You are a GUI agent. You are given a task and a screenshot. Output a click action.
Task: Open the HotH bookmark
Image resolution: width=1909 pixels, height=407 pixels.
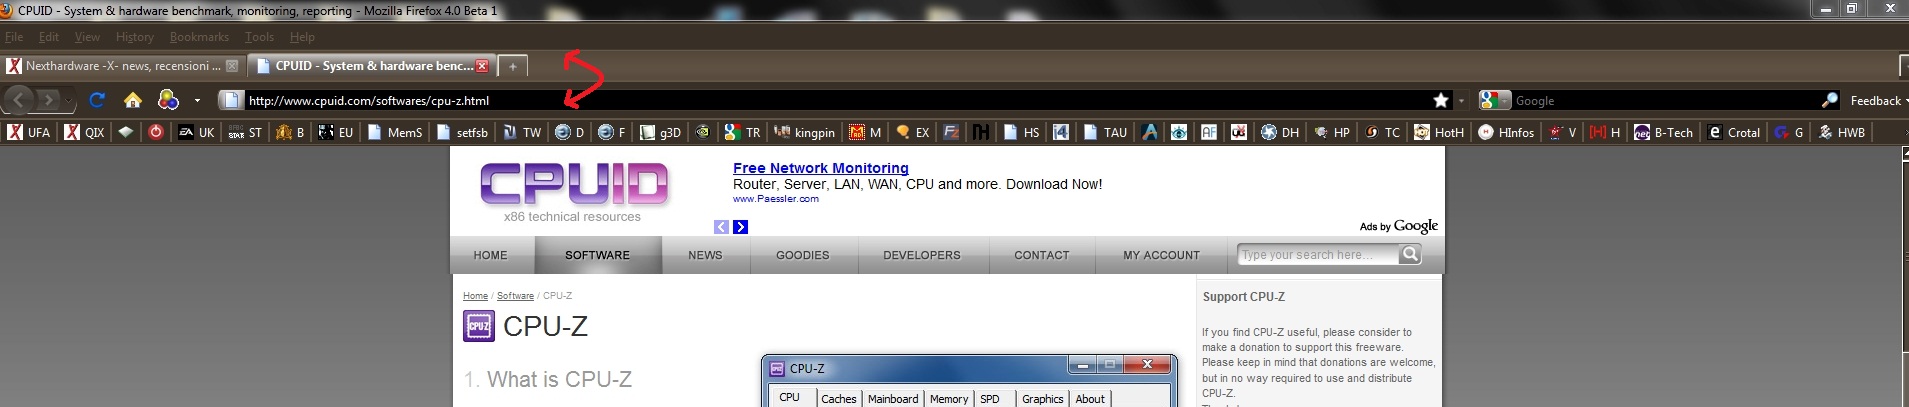coord(1440,132)
